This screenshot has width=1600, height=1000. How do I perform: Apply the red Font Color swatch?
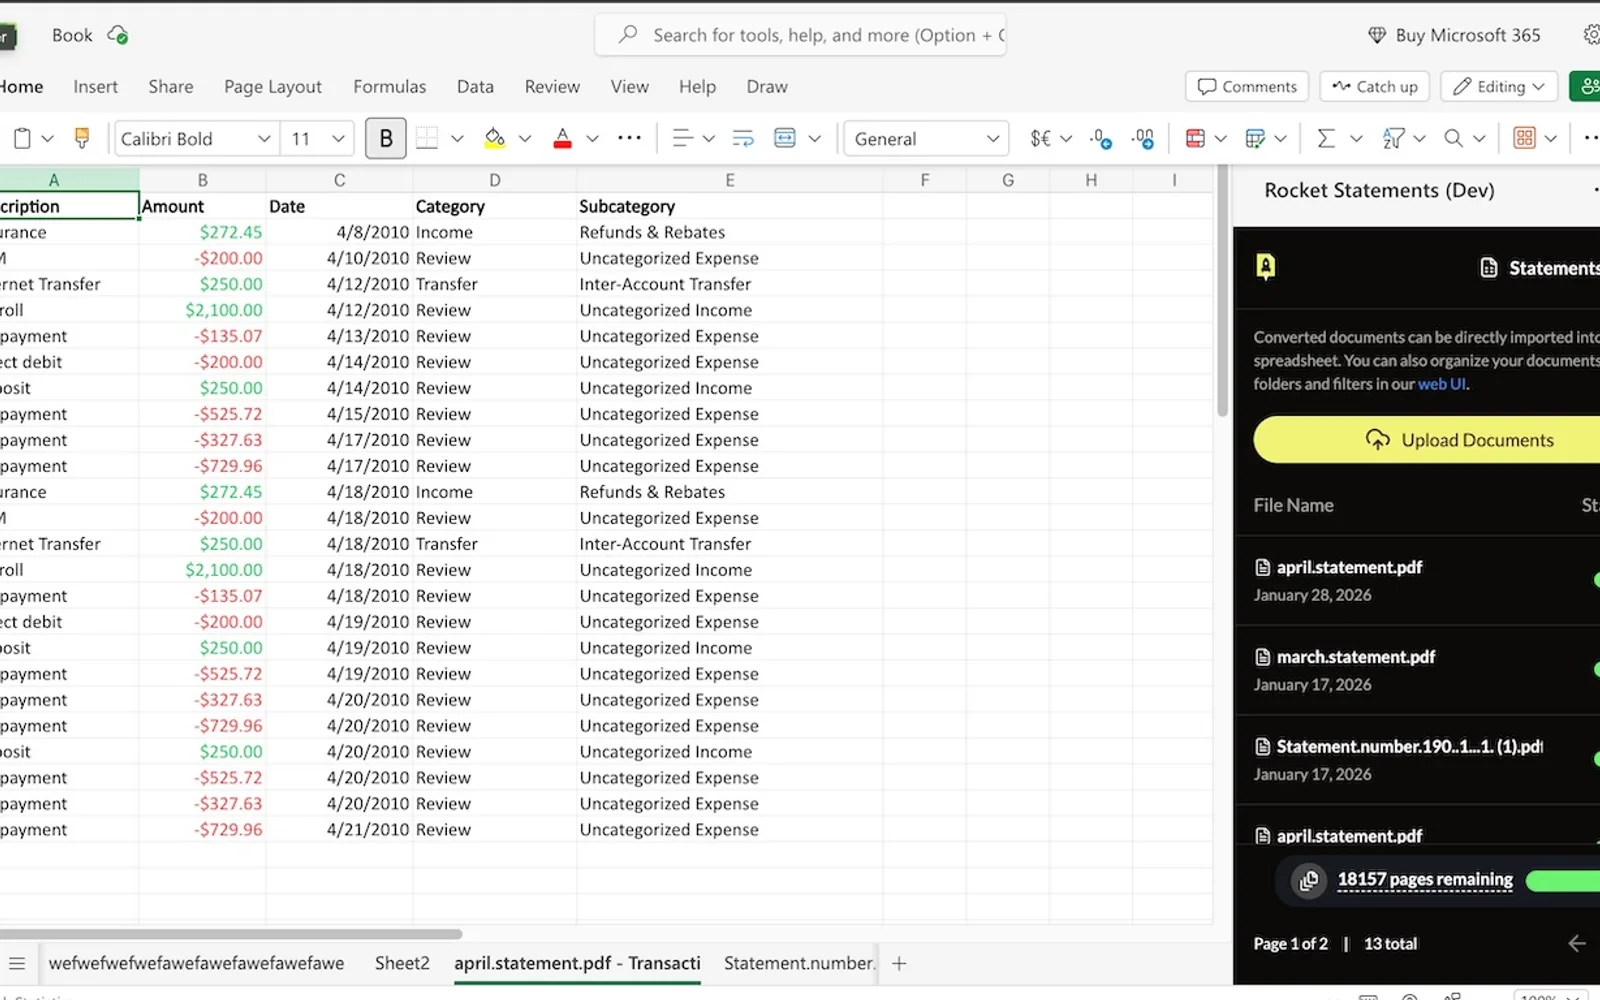pyautogui.click(x=562, y=138)
